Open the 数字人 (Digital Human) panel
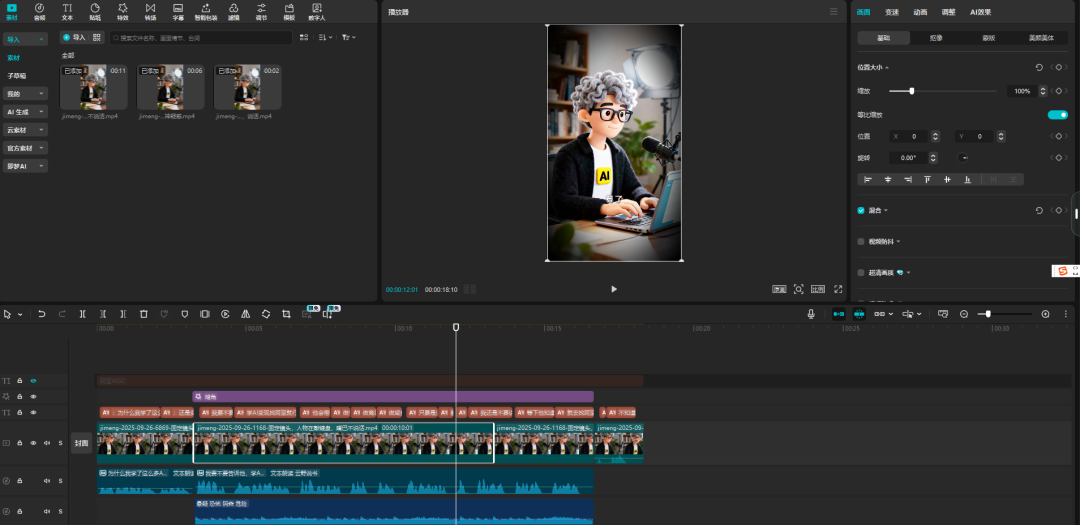 coord(316,11)
